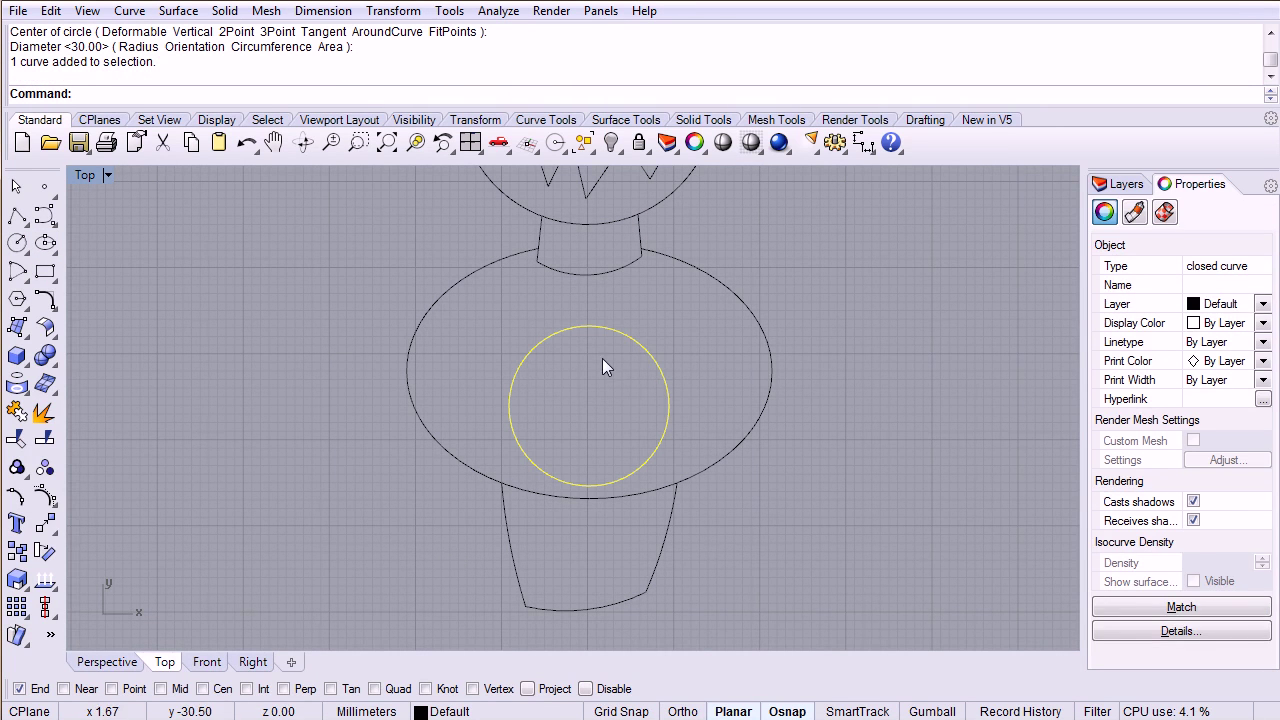The height and width of the screenshot is (720, 1280).
Task: Paste from clipboard icon in Standard toolbar
Action: click(219, 143)
